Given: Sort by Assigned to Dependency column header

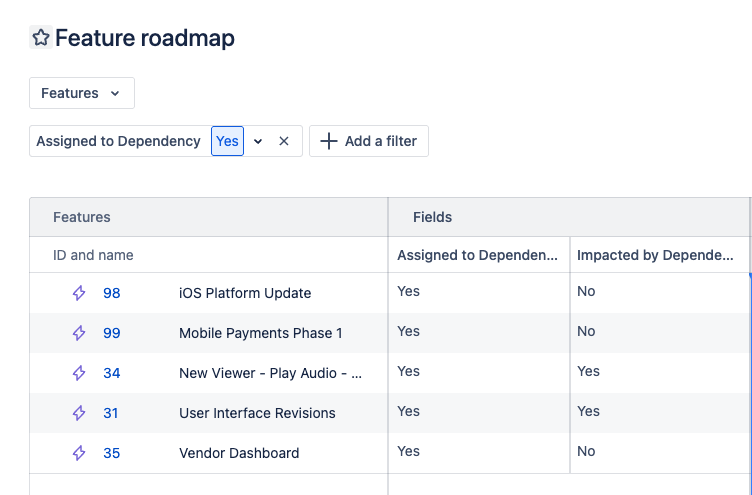Looking at the screenshot, I should 477,255.
